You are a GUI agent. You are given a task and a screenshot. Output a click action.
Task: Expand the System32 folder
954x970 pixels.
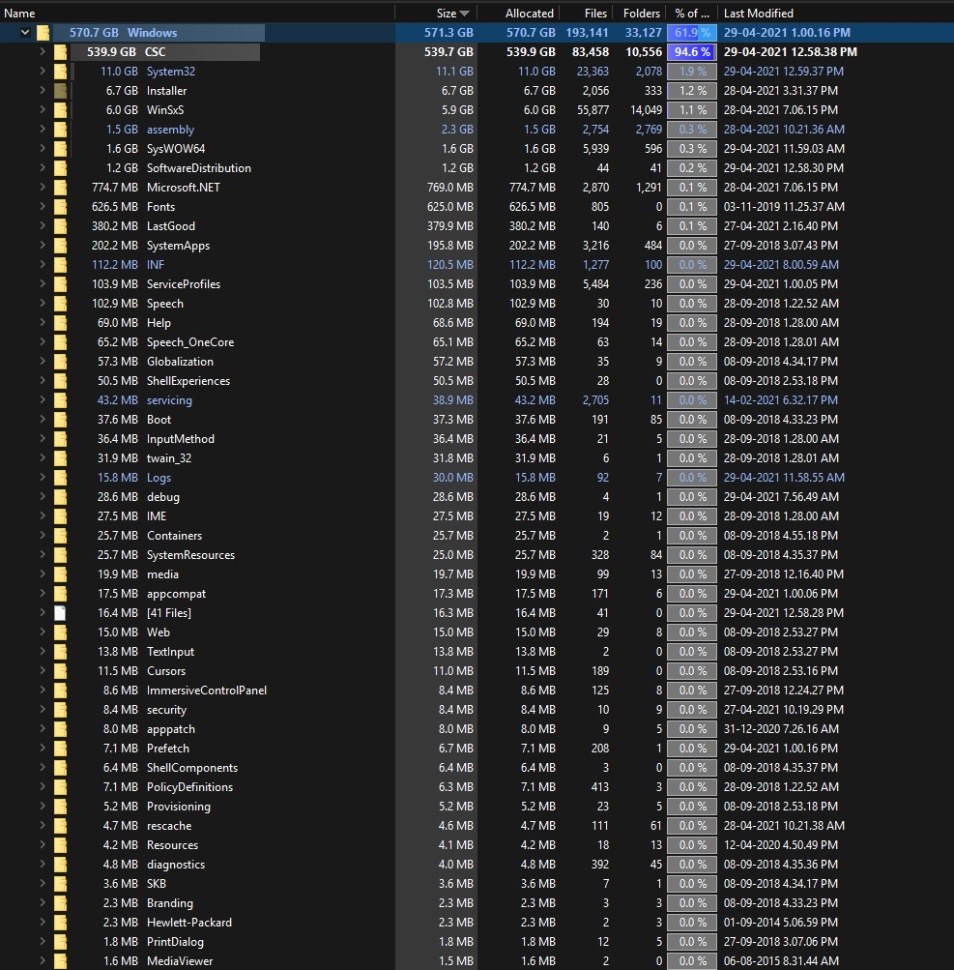pyautogui.click(x=42, y=71)
